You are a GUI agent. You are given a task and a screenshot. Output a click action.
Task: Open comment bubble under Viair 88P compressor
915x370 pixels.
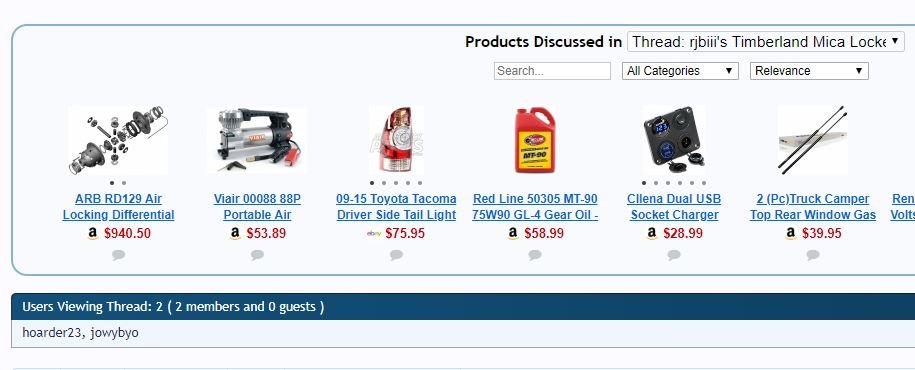[257, 255]
